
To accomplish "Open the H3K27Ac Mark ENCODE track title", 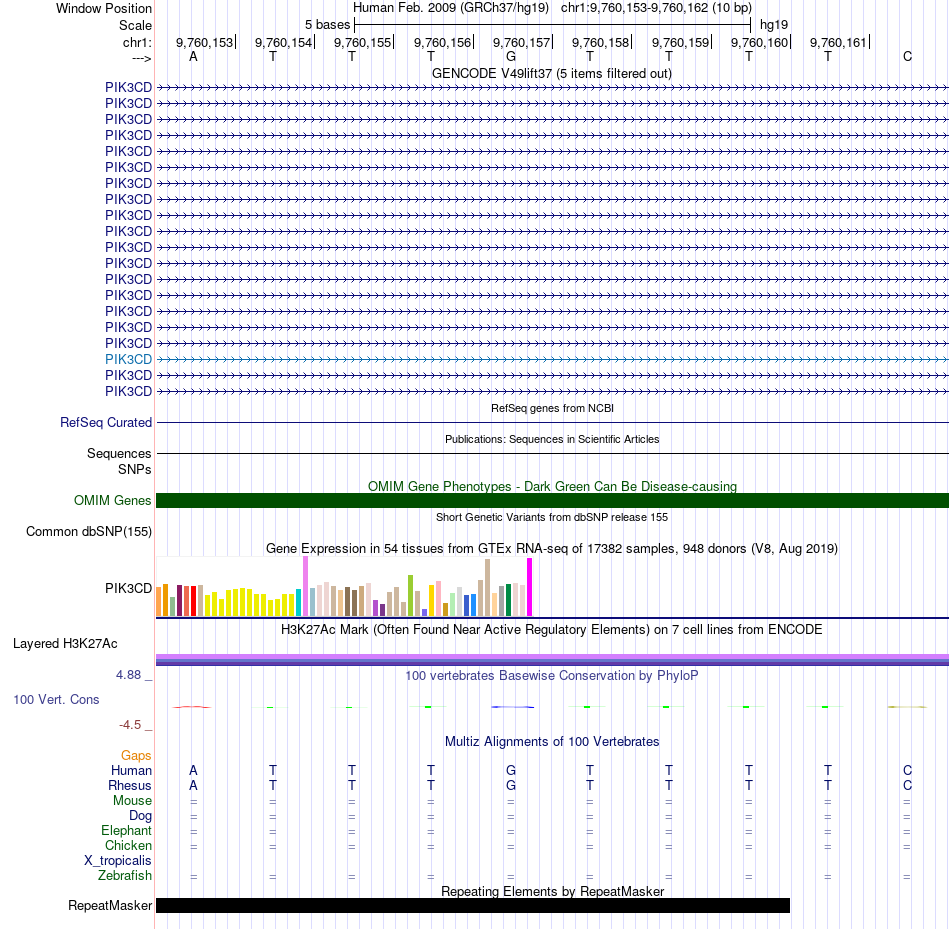I will pos(552,630).
